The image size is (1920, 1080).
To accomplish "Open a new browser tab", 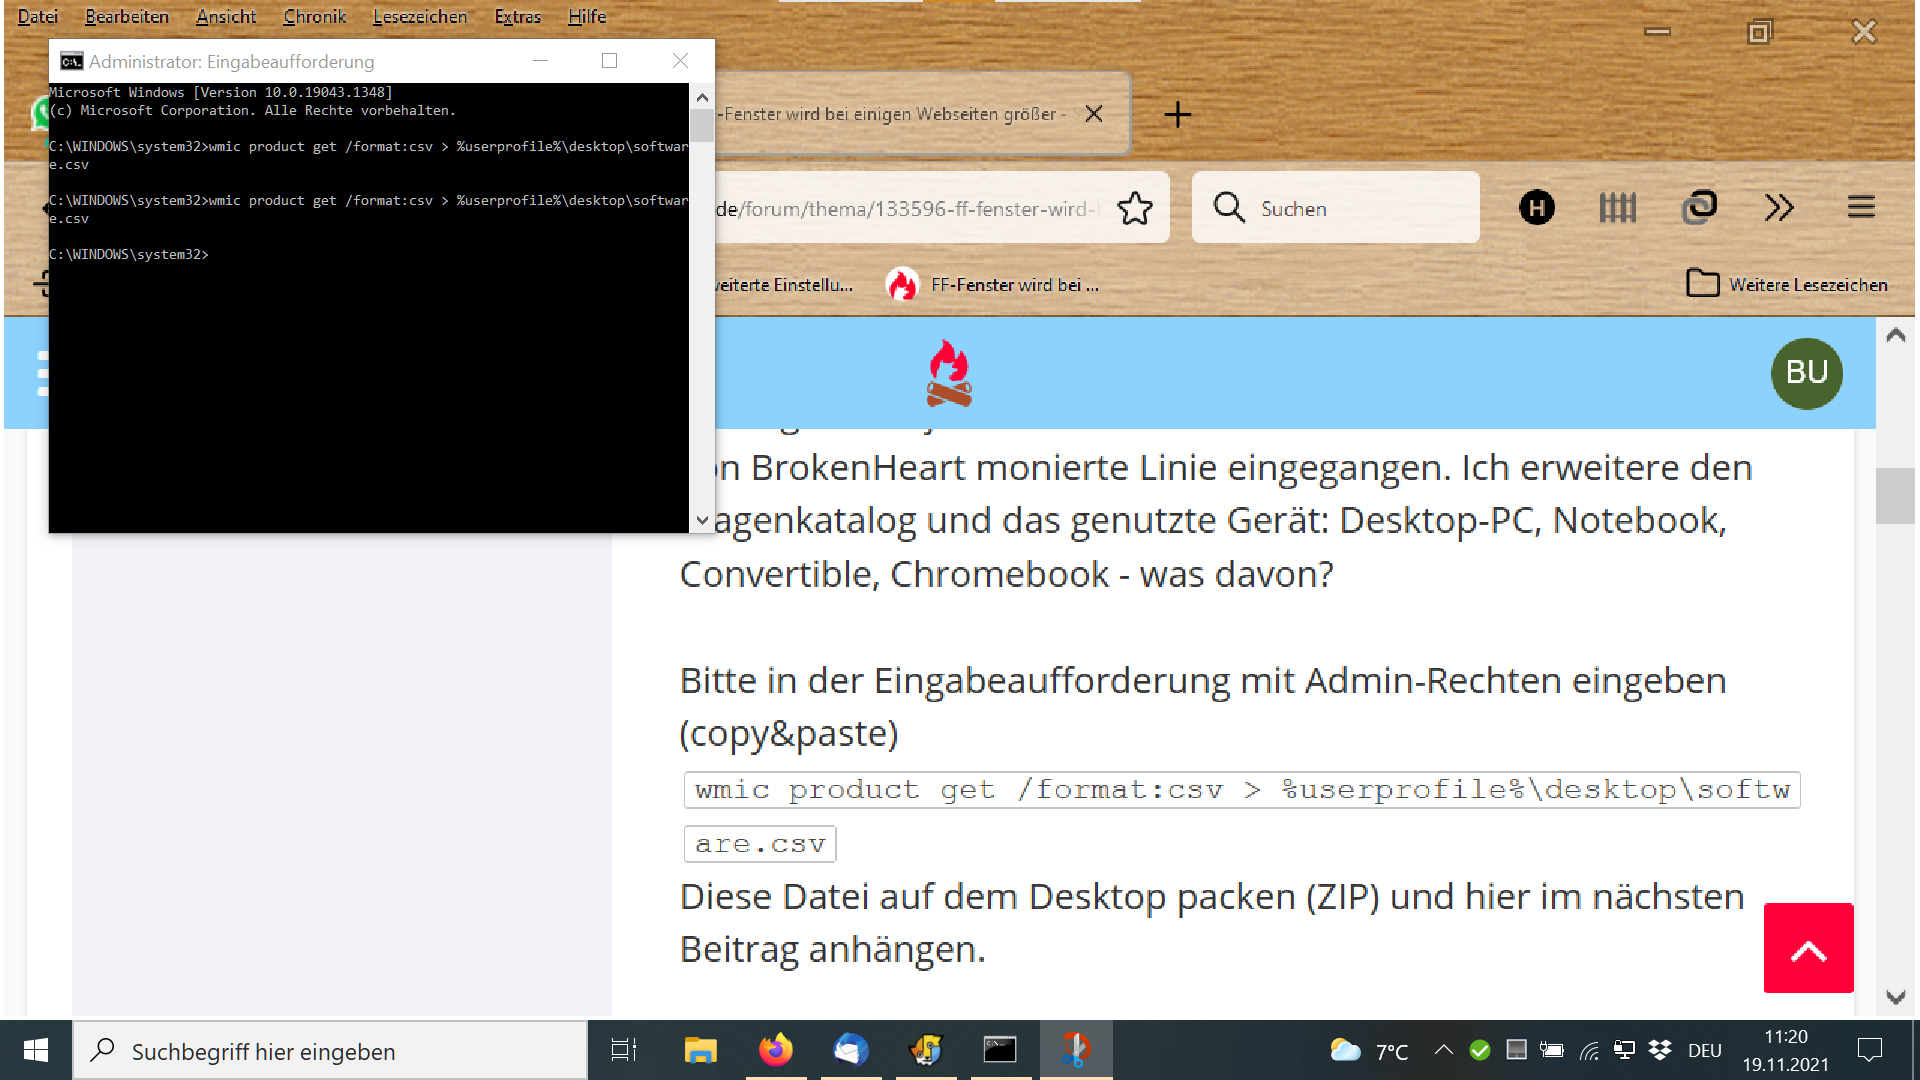I will (x=1178, y=114).
